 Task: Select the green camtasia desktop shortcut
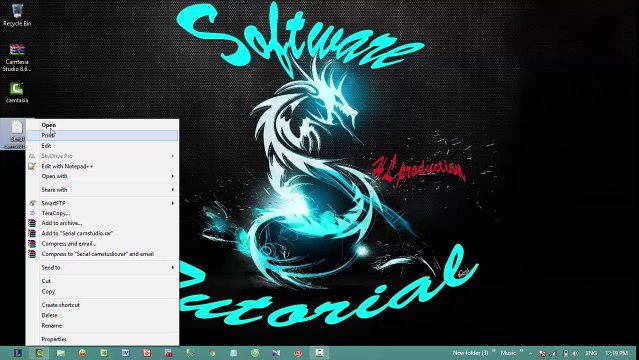coord(17,93)
